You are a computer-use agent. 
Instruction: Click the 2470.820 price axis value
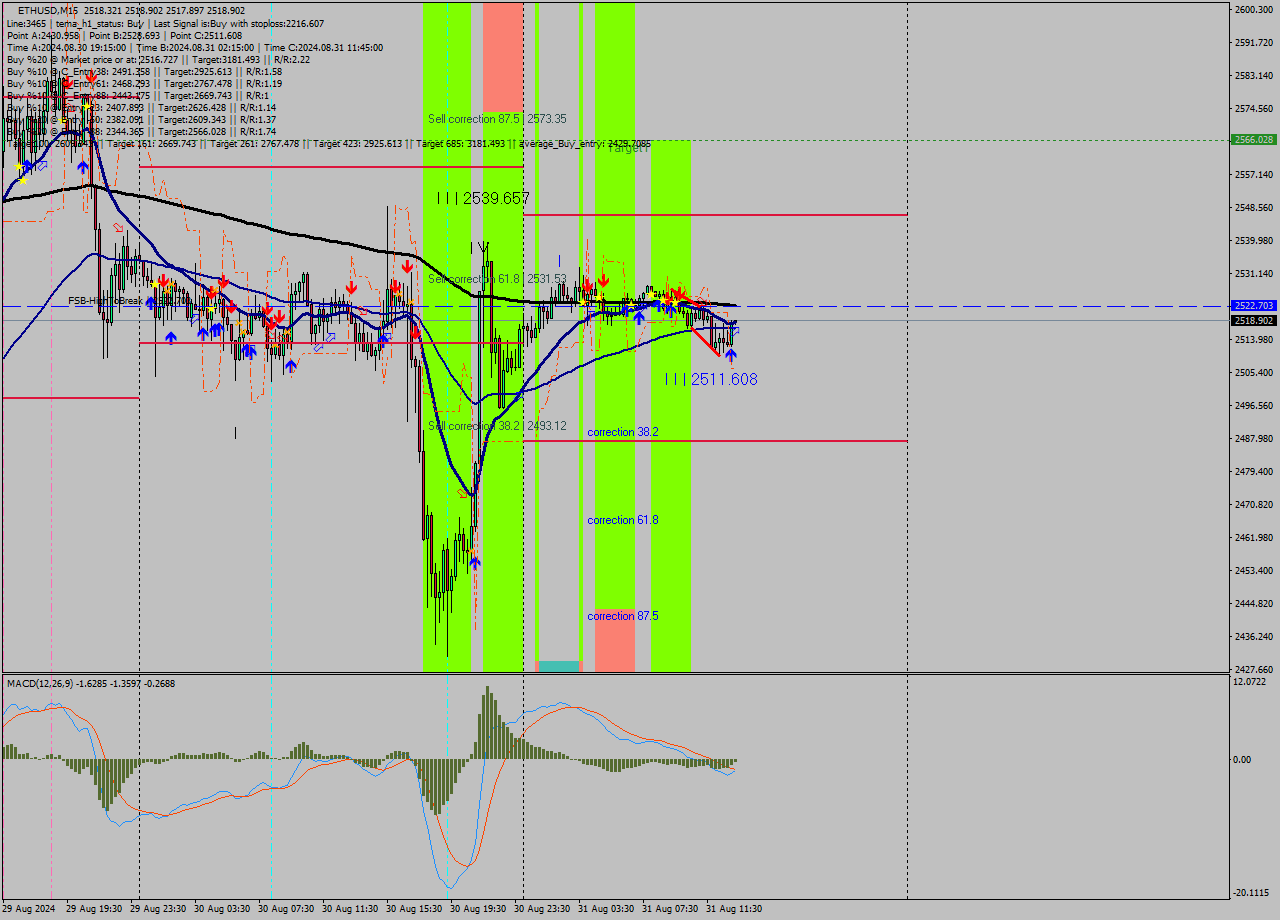1254,504
